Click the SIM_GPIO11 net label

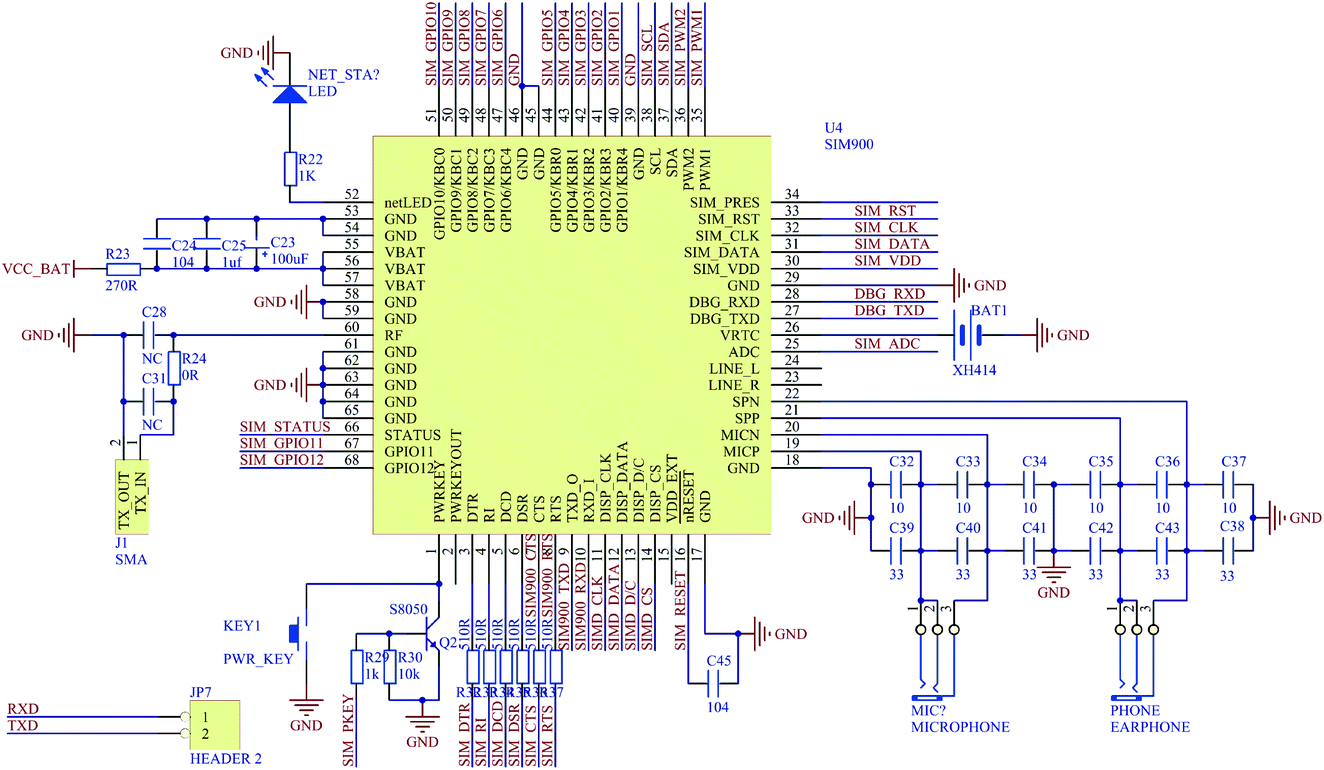point(282,443)
